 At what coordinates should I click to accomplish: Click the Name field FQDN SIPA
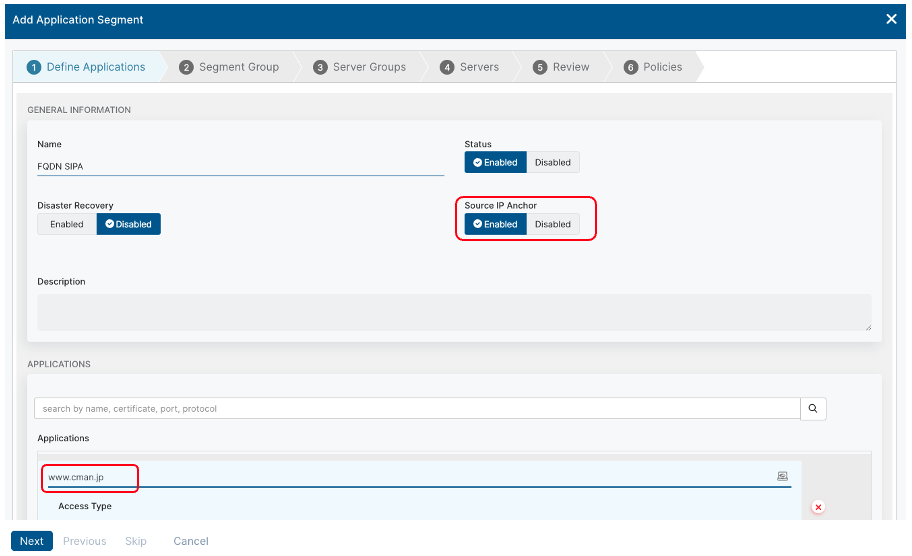point(240,166)
